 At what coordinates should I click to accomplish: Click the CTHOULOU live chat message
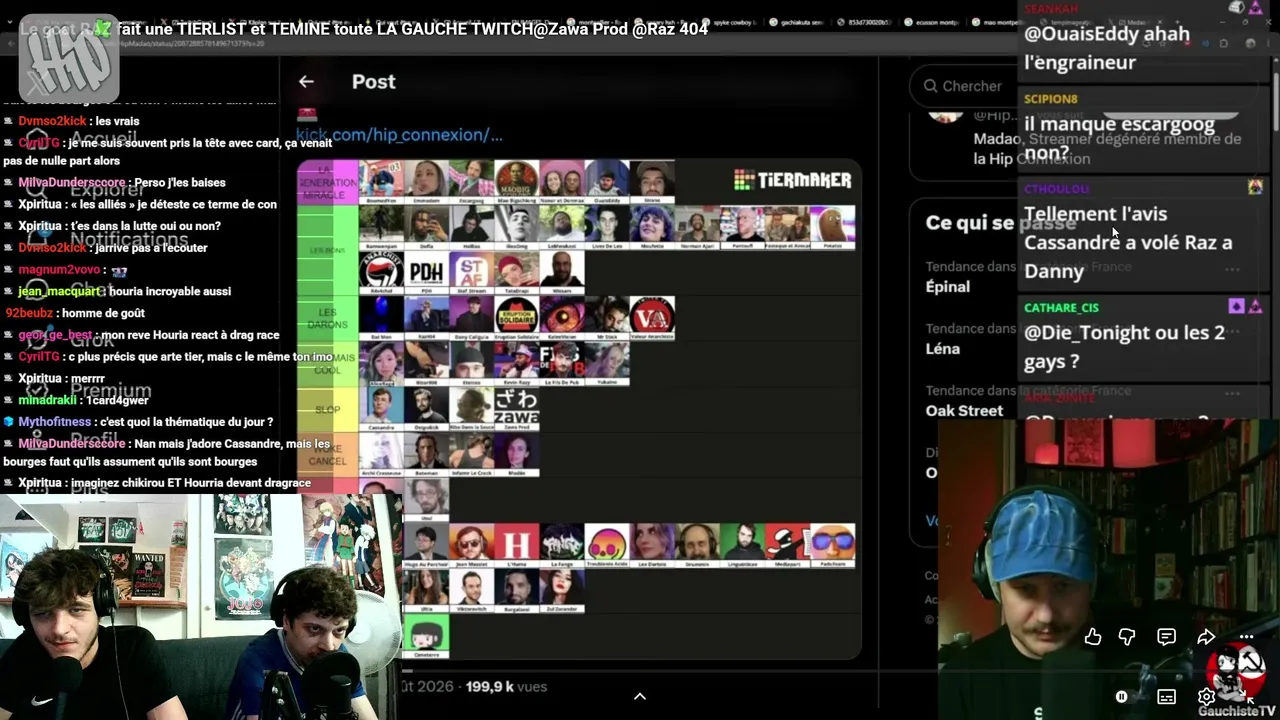(1144, 231)
